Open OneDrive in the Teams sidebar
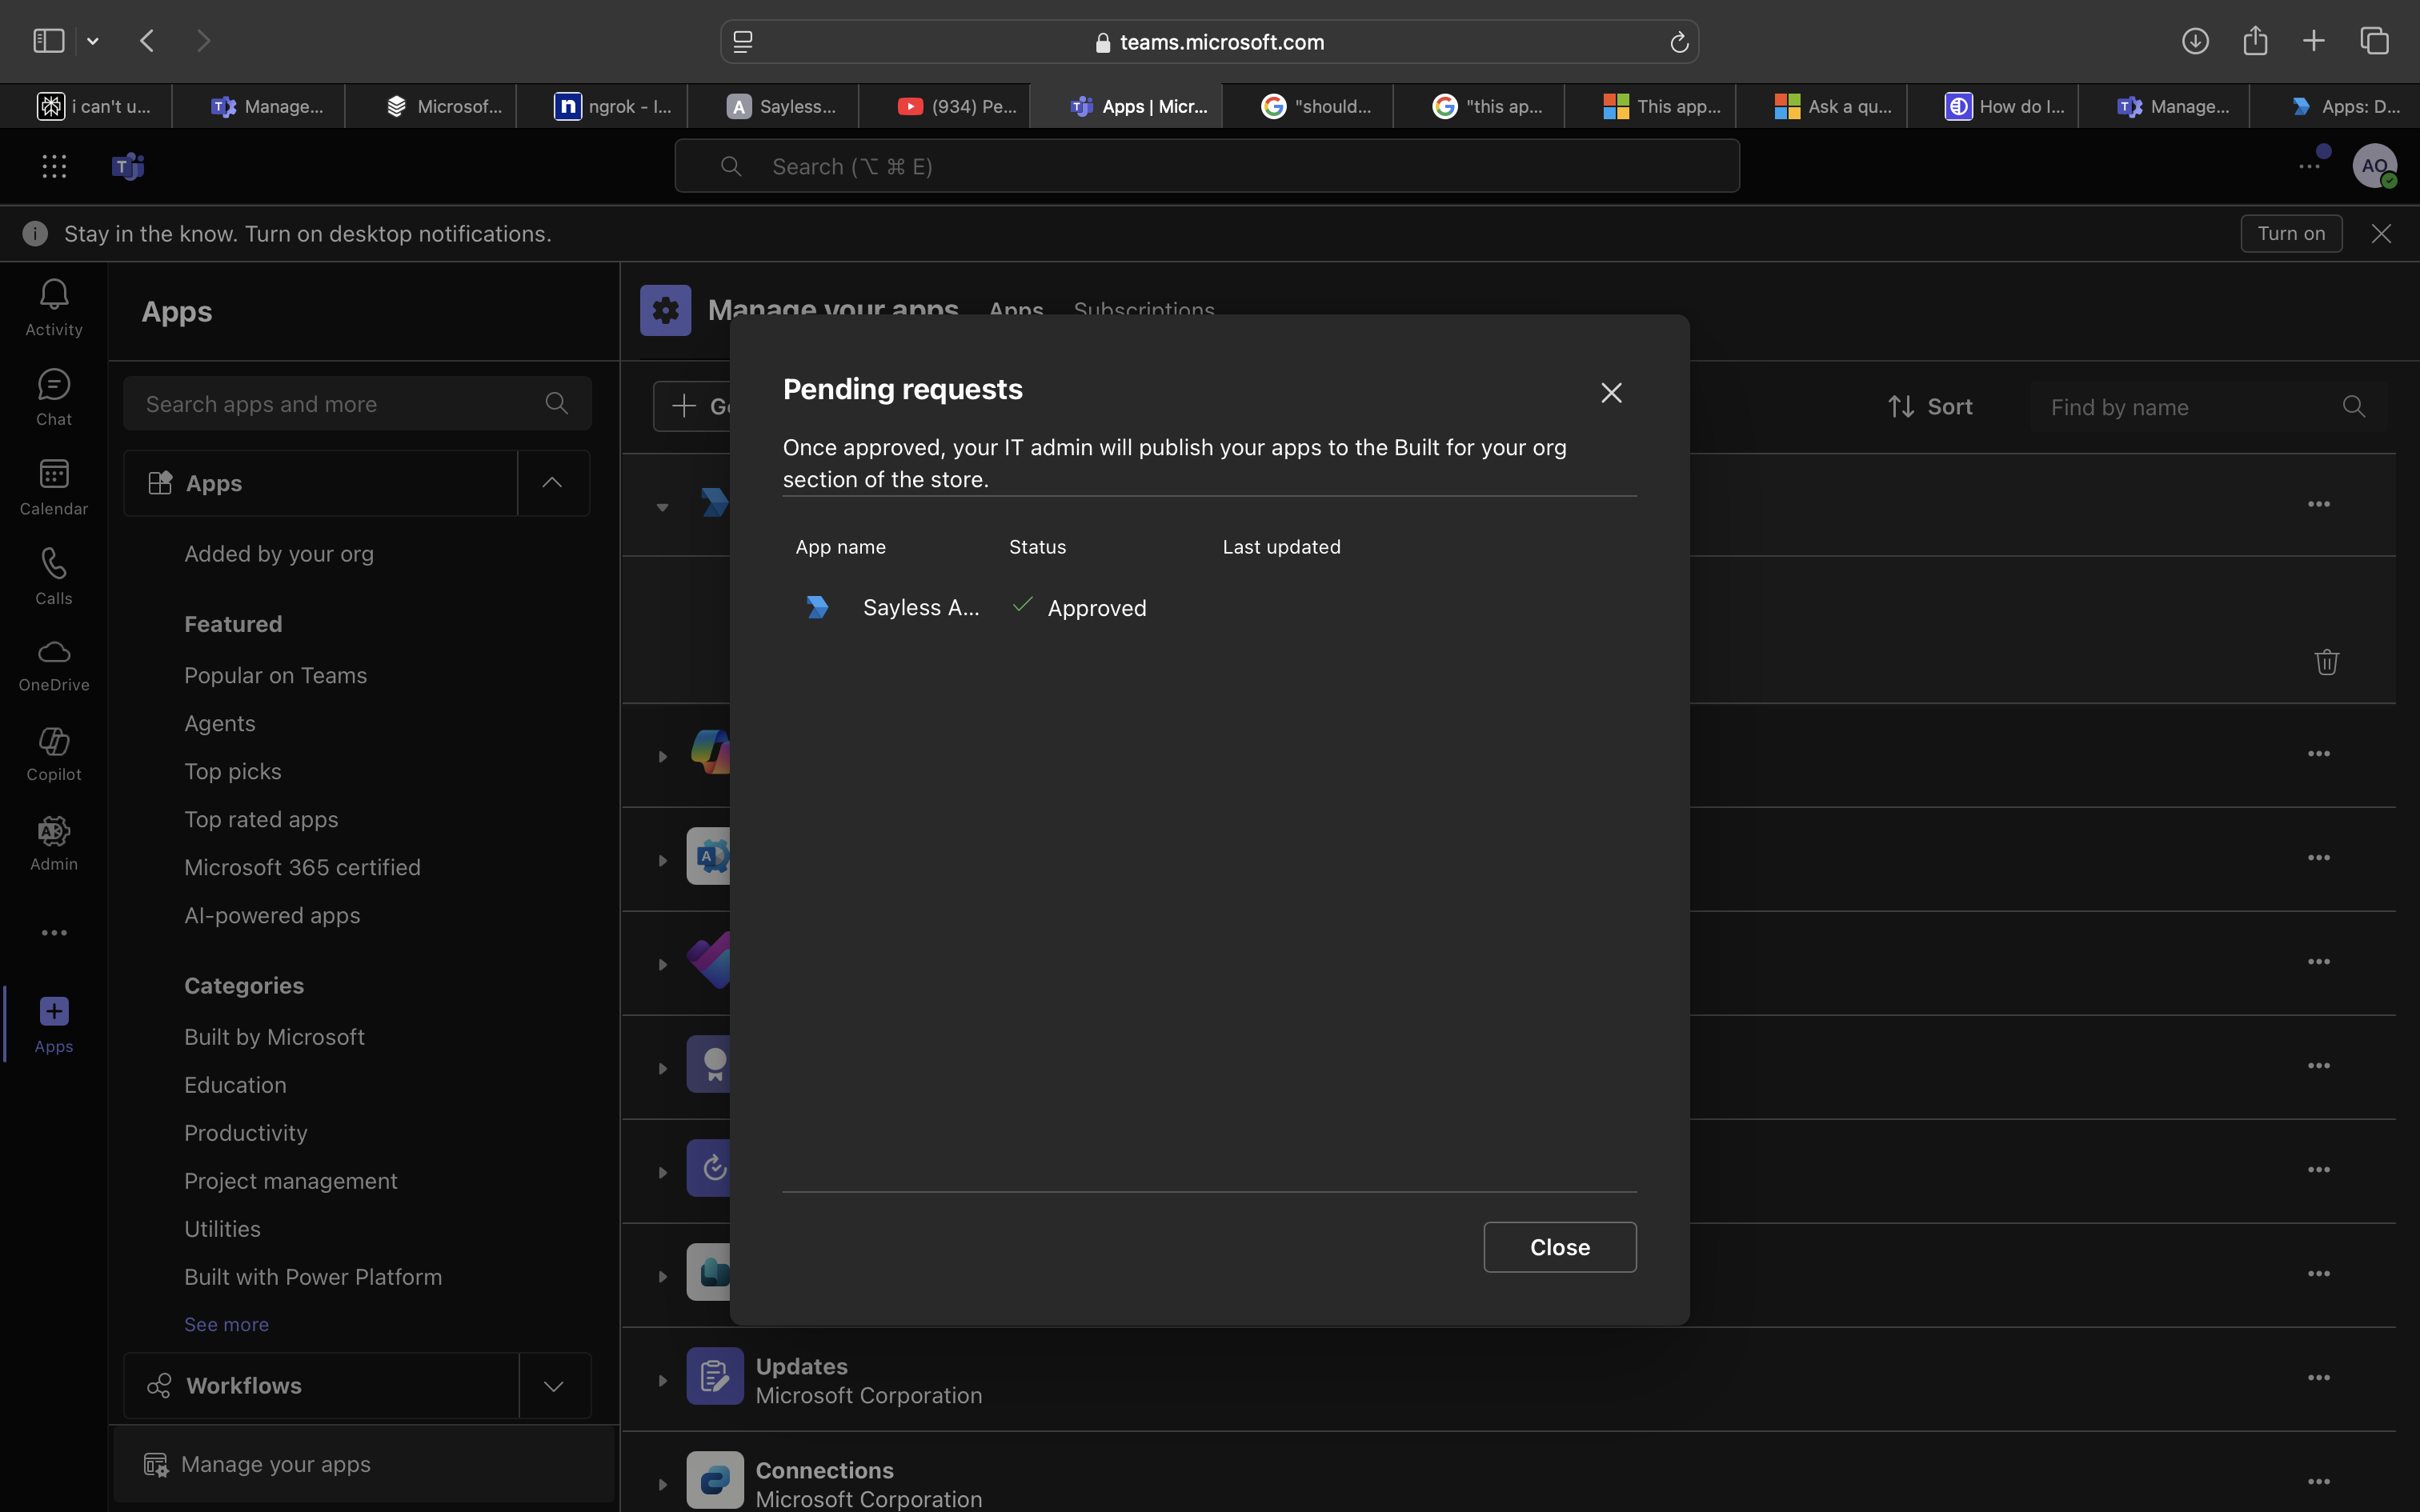 (x=54, y=665)
